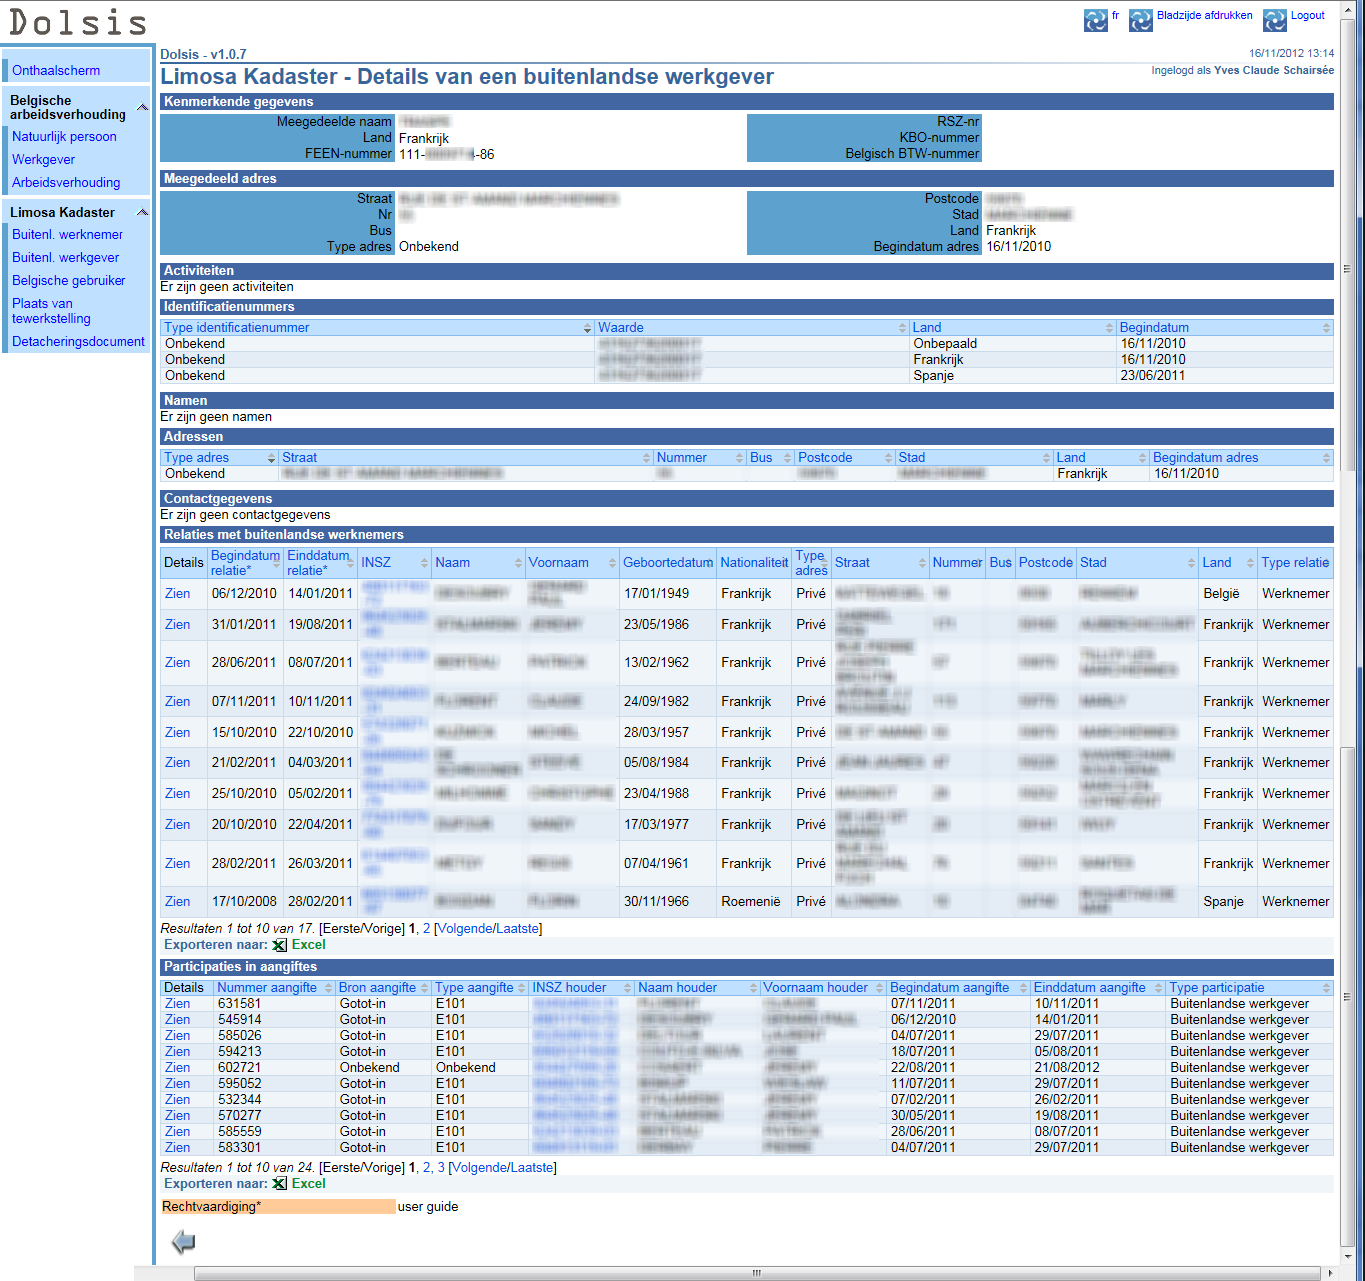Click Volgende under the werknemers results
The width and height of the screenshot is (1365, 1281).
click(x=465, y=928)
